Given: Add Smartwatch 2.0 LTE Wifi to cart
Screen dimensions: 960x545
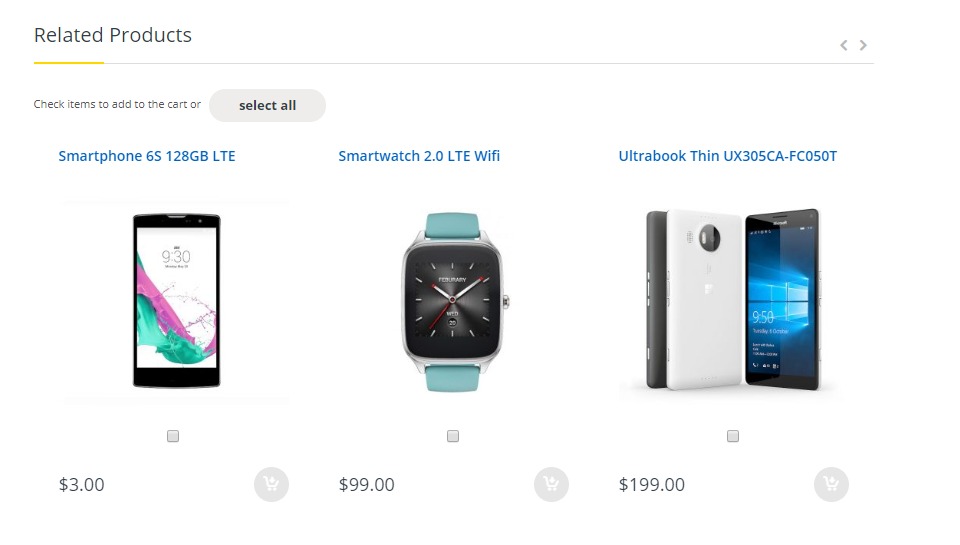Looking at the screenshot, I should click(x=551, y=485).
